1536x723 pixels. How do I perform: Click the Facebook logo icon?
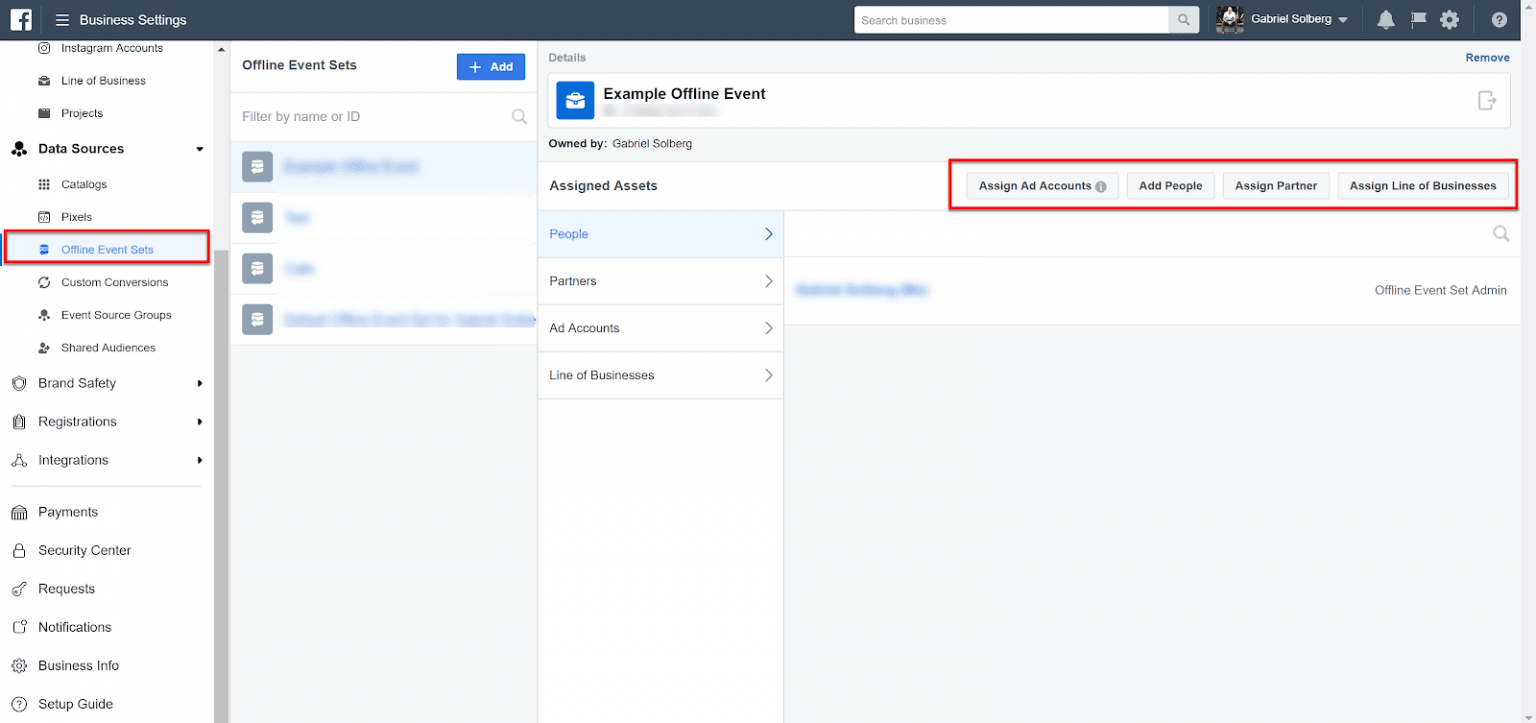click(x=21, y=19)
